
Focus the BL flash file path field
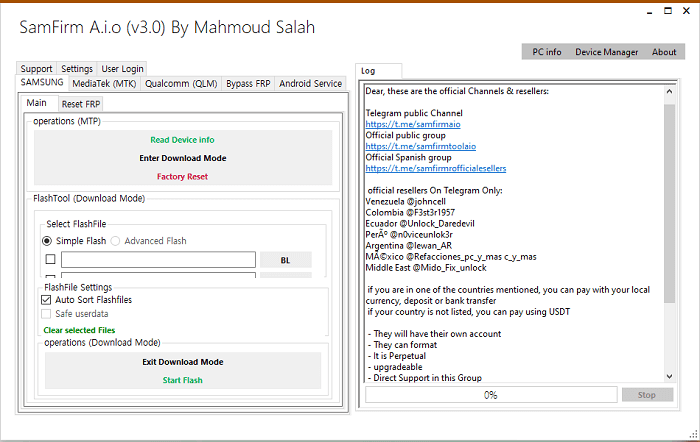(158, 259)
